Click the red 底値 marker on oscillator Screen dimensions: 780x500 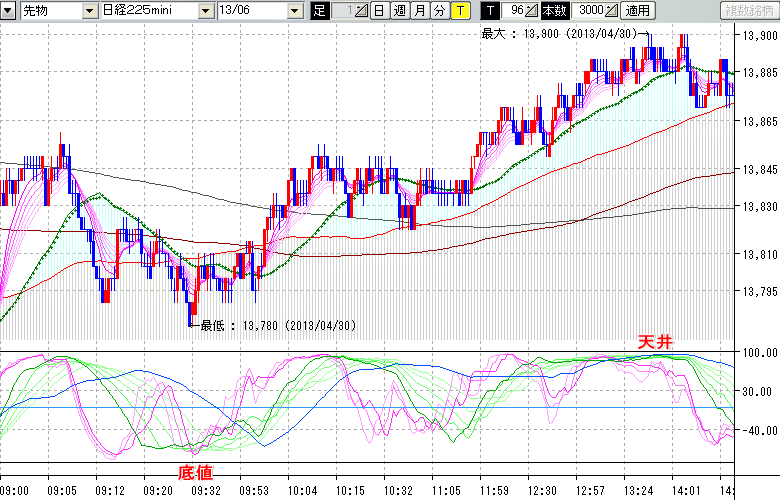(194, 470)
